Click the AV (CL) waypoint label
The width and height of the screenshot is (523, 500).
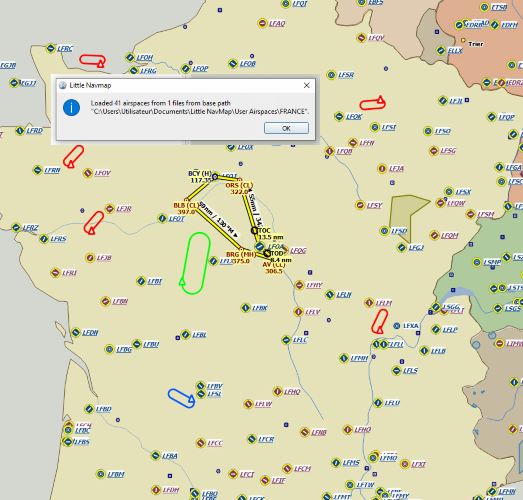click(274, 268)
